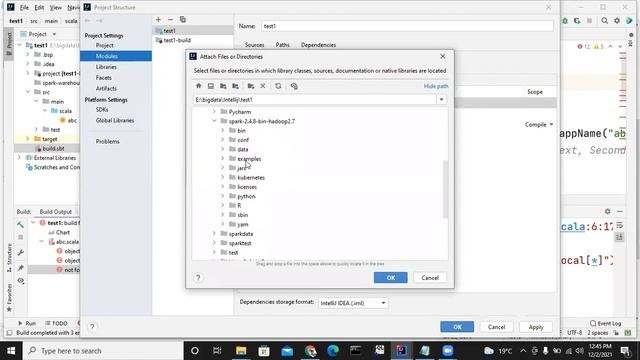
Task: Switch to the Sources tab
Action: pyautogui.click(x=254, y=45)
